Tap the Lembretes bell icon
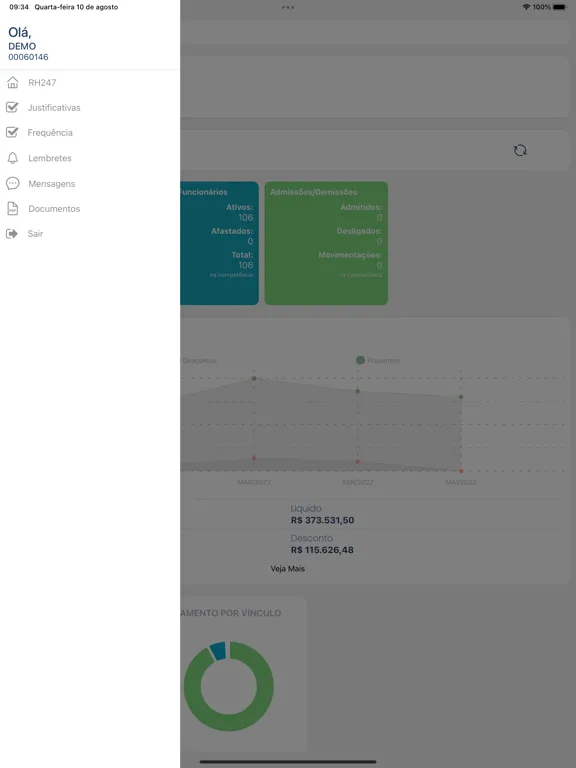The height and width of the screenshot is (768, 576). (13, 158)
